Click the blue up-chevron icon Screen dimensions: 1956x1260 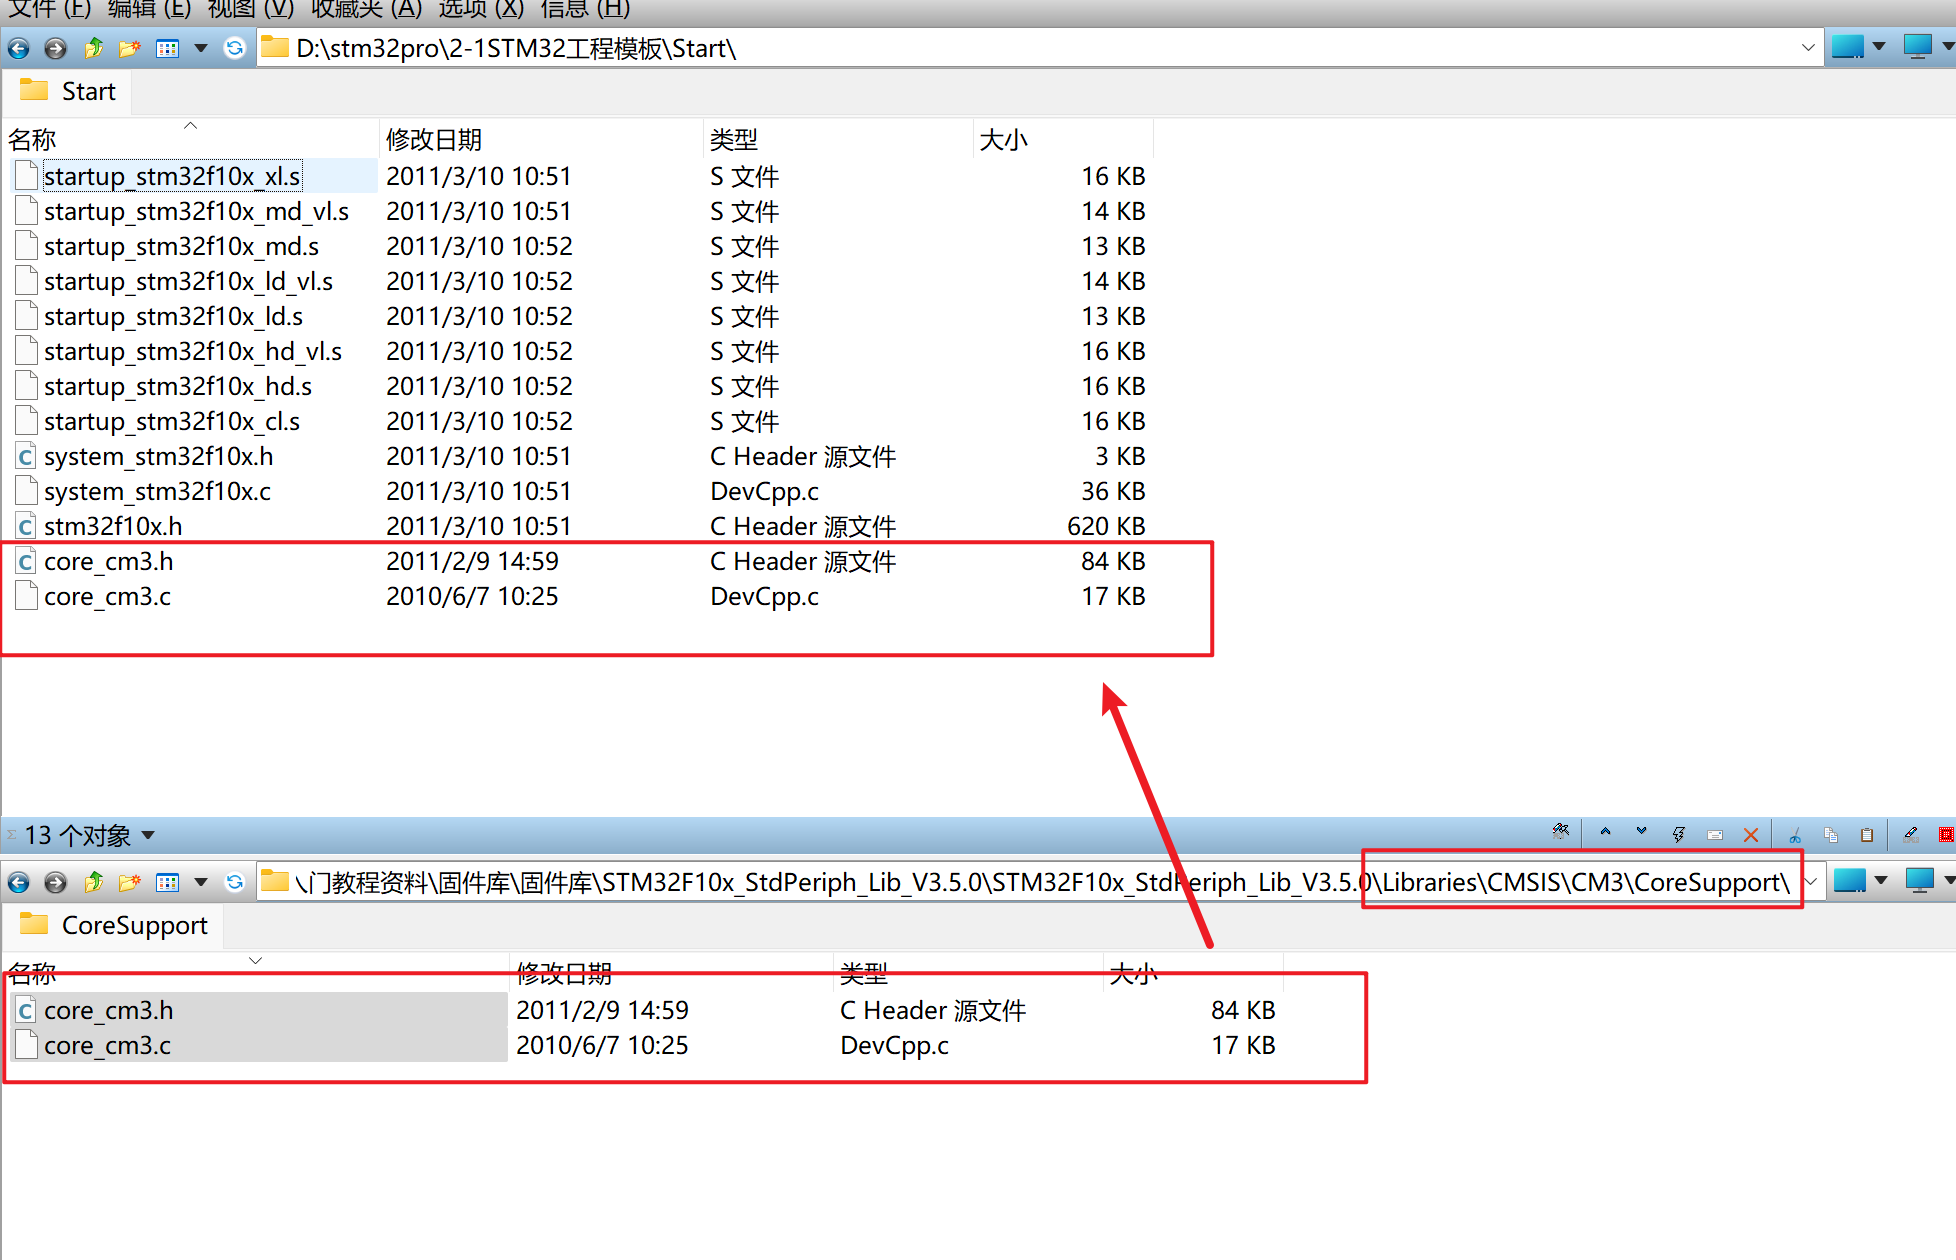1605,832
